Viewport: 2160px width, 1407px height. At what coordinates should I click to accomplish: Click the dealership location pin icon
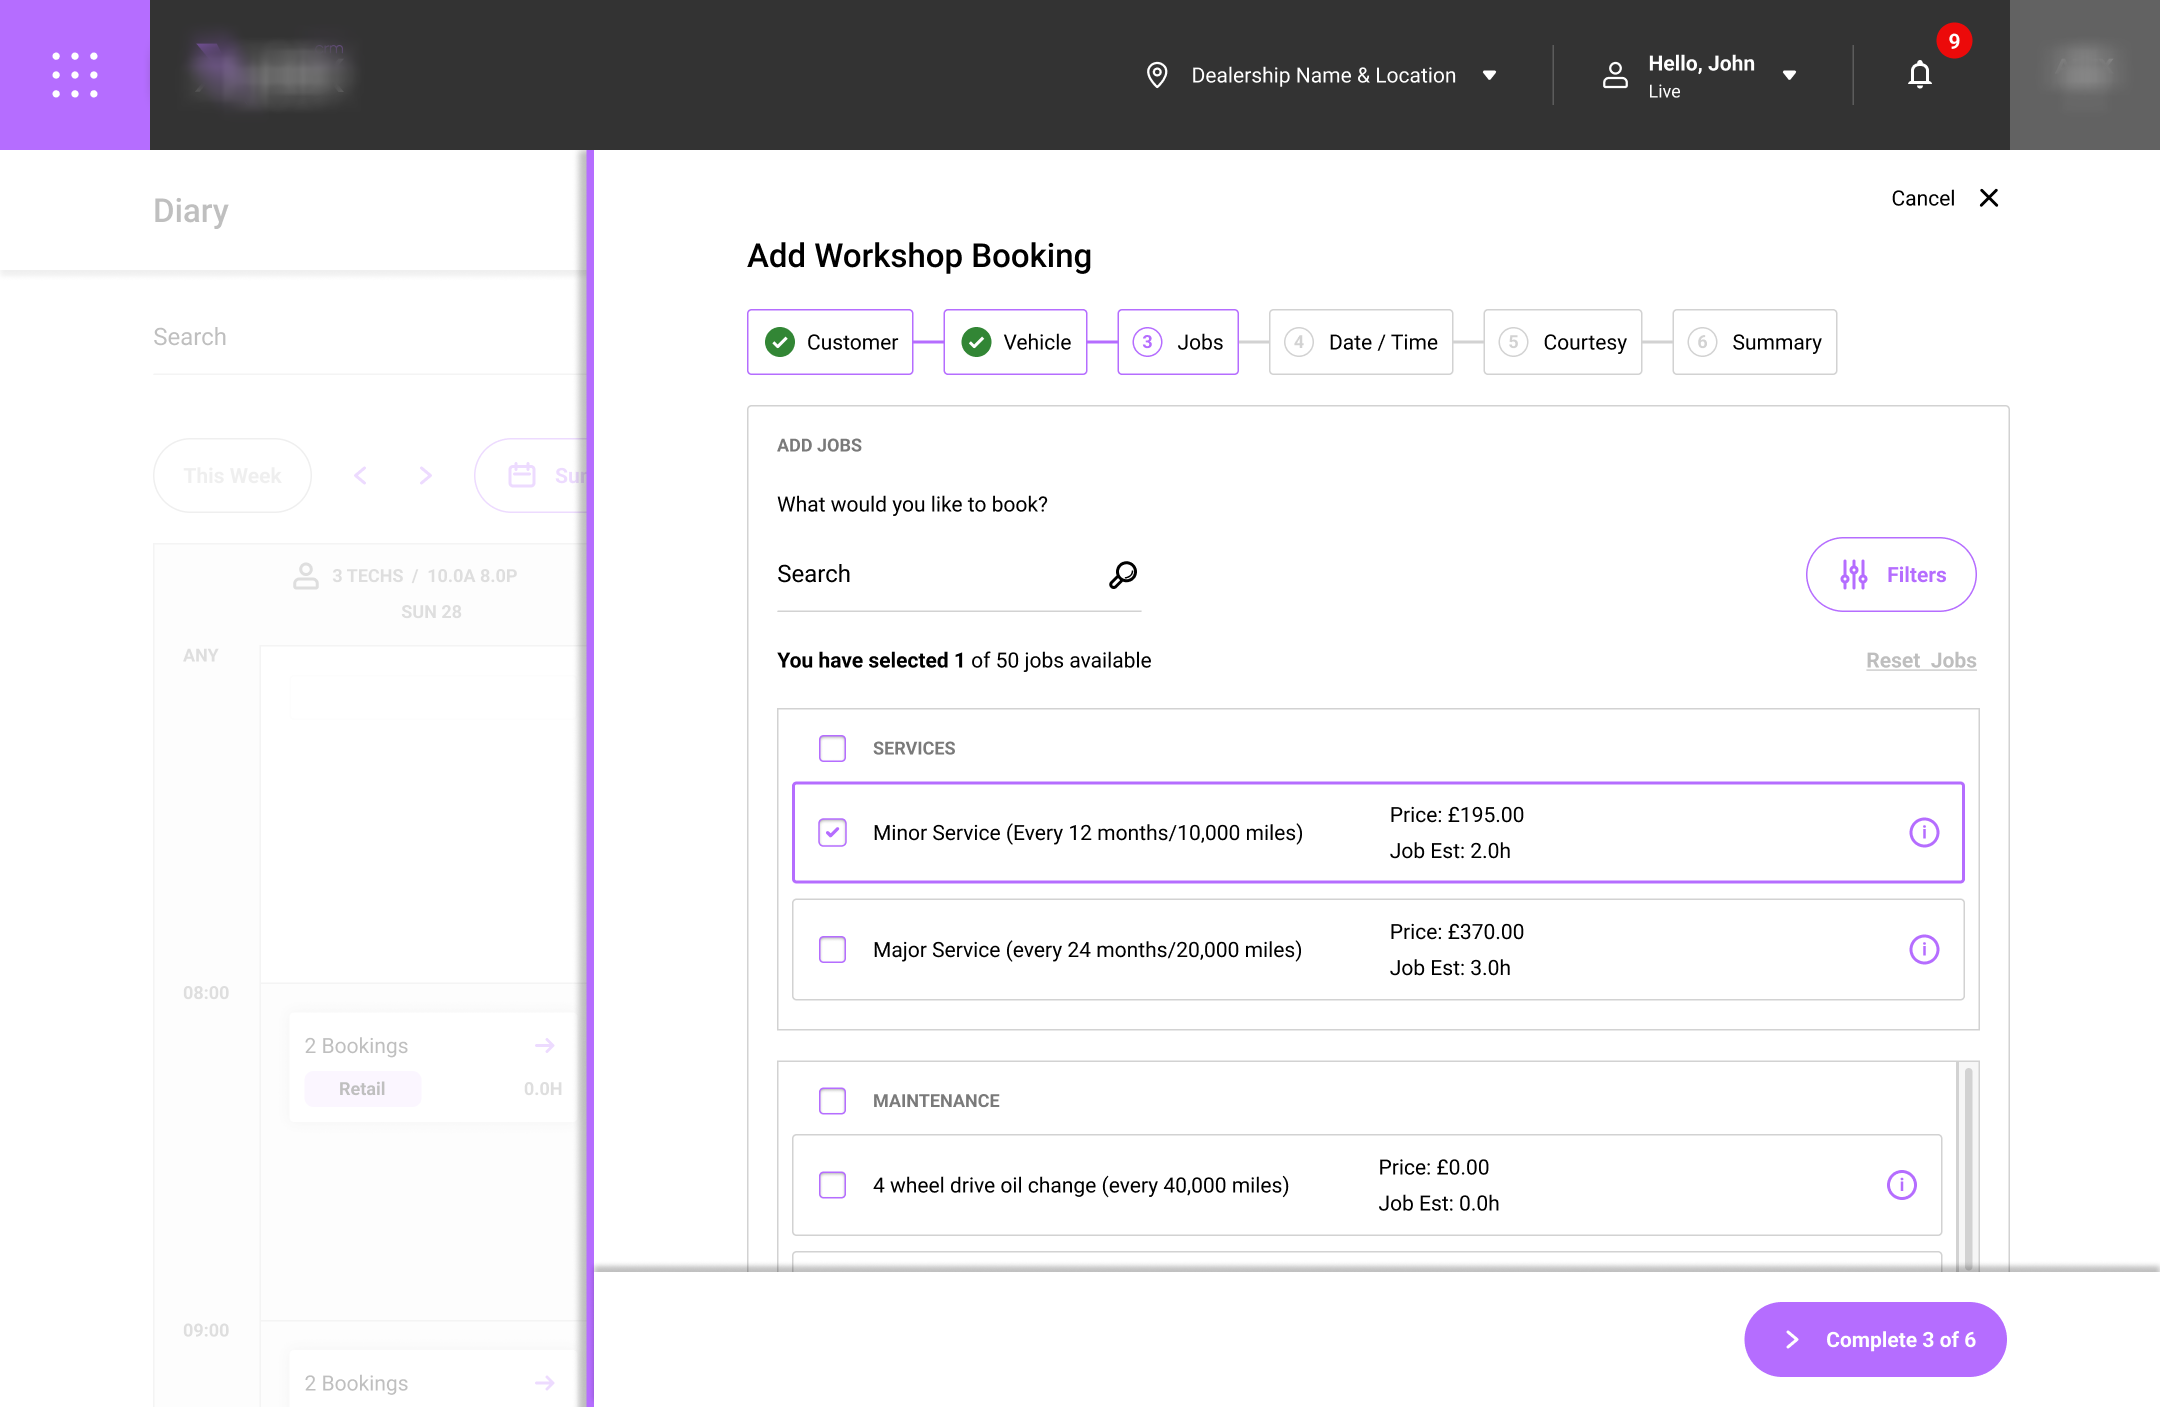1157,75
